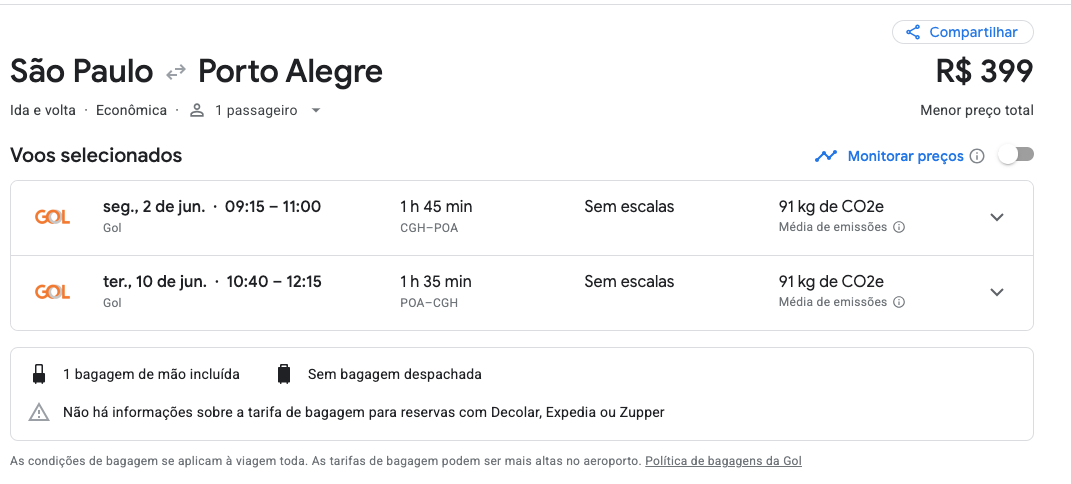The height and width of the screenshot is (484, 1071).
Task: Click the checked baggage suitcase icon
Action: (284, 374)
